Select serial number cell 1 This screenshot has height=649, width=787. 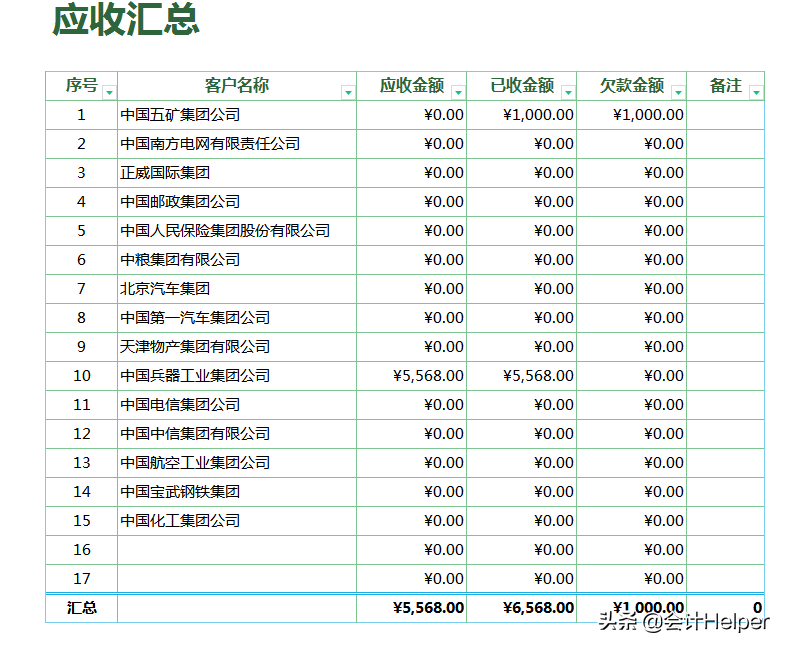(81, 115)
